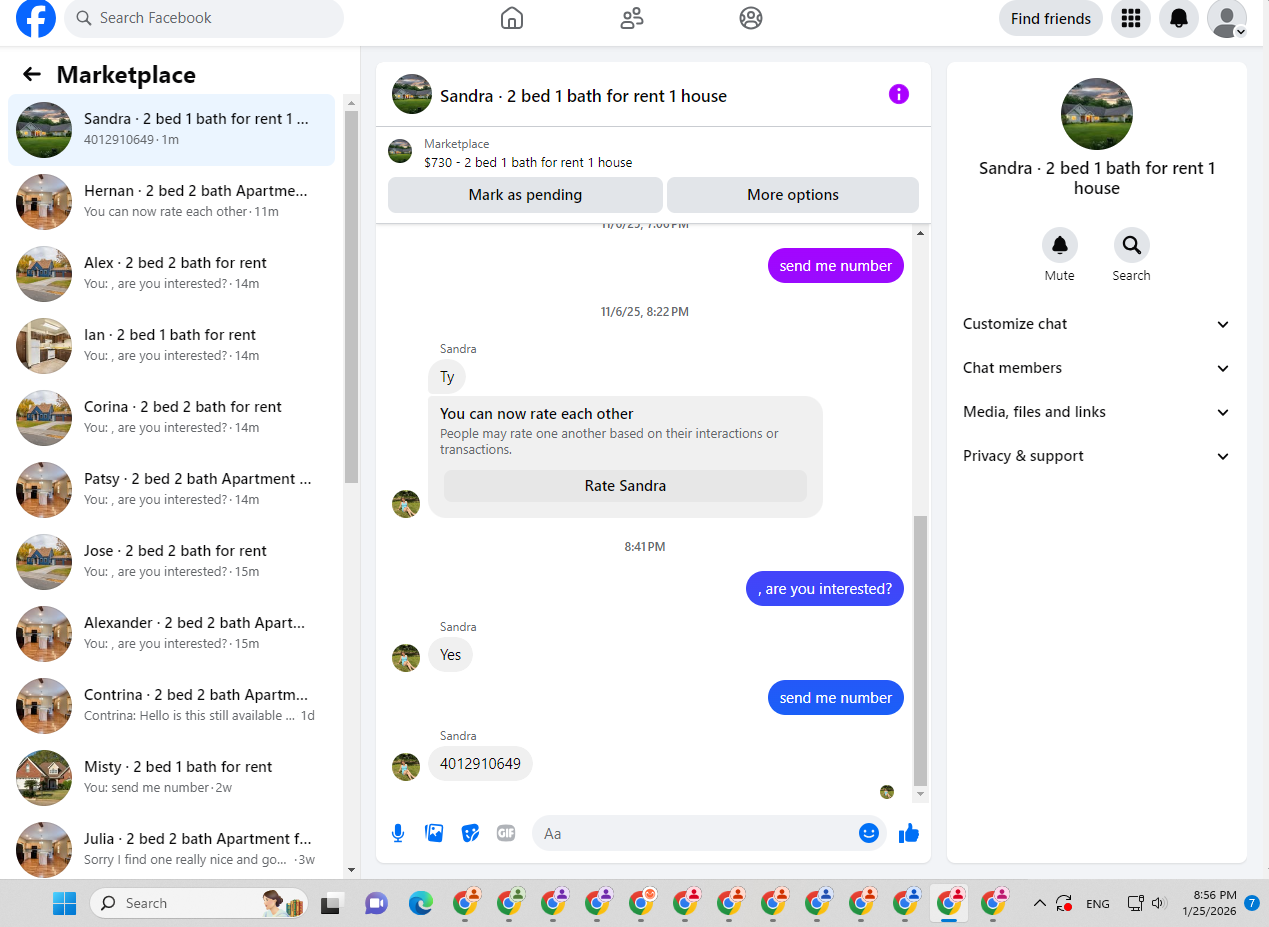Image resolution: width=1269 pixels, height=927 pixels.
Task: Open the account profile menu
Action: click(1227, 18)
